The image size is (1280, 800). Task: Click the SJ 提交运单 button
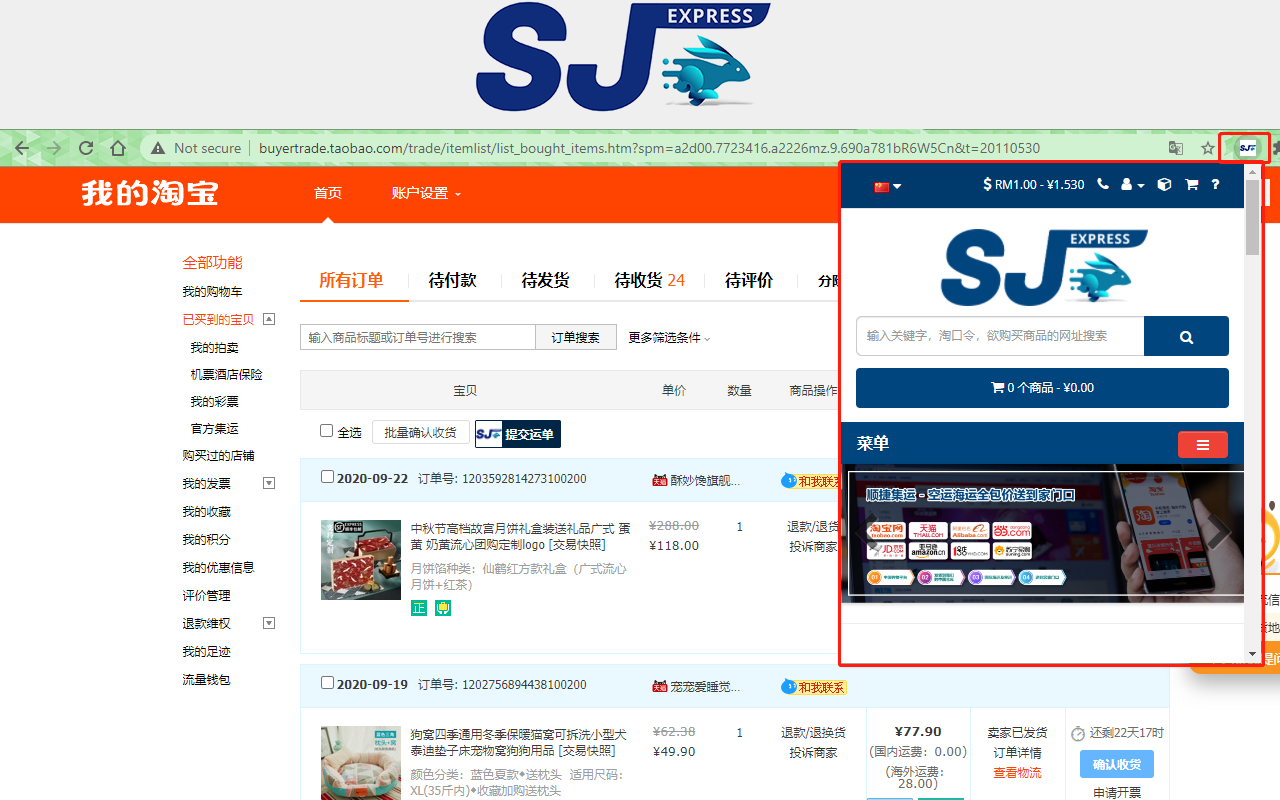[x=518, y=434]
